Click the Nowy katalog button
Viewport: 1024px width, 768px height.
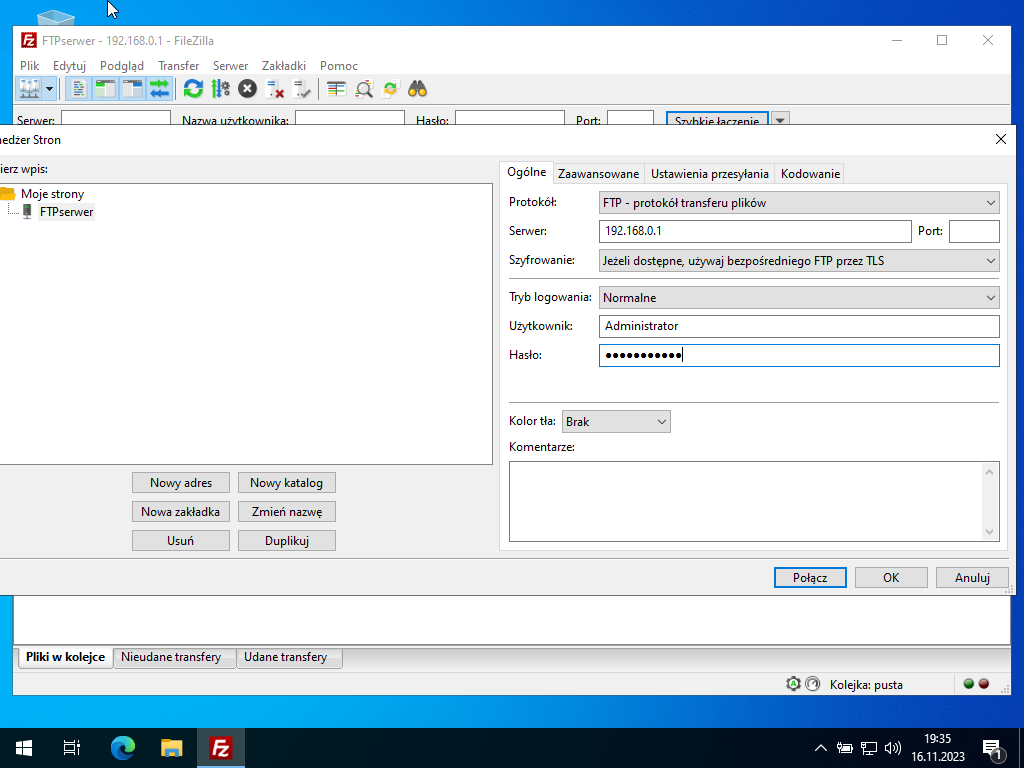tap(287, 483)
